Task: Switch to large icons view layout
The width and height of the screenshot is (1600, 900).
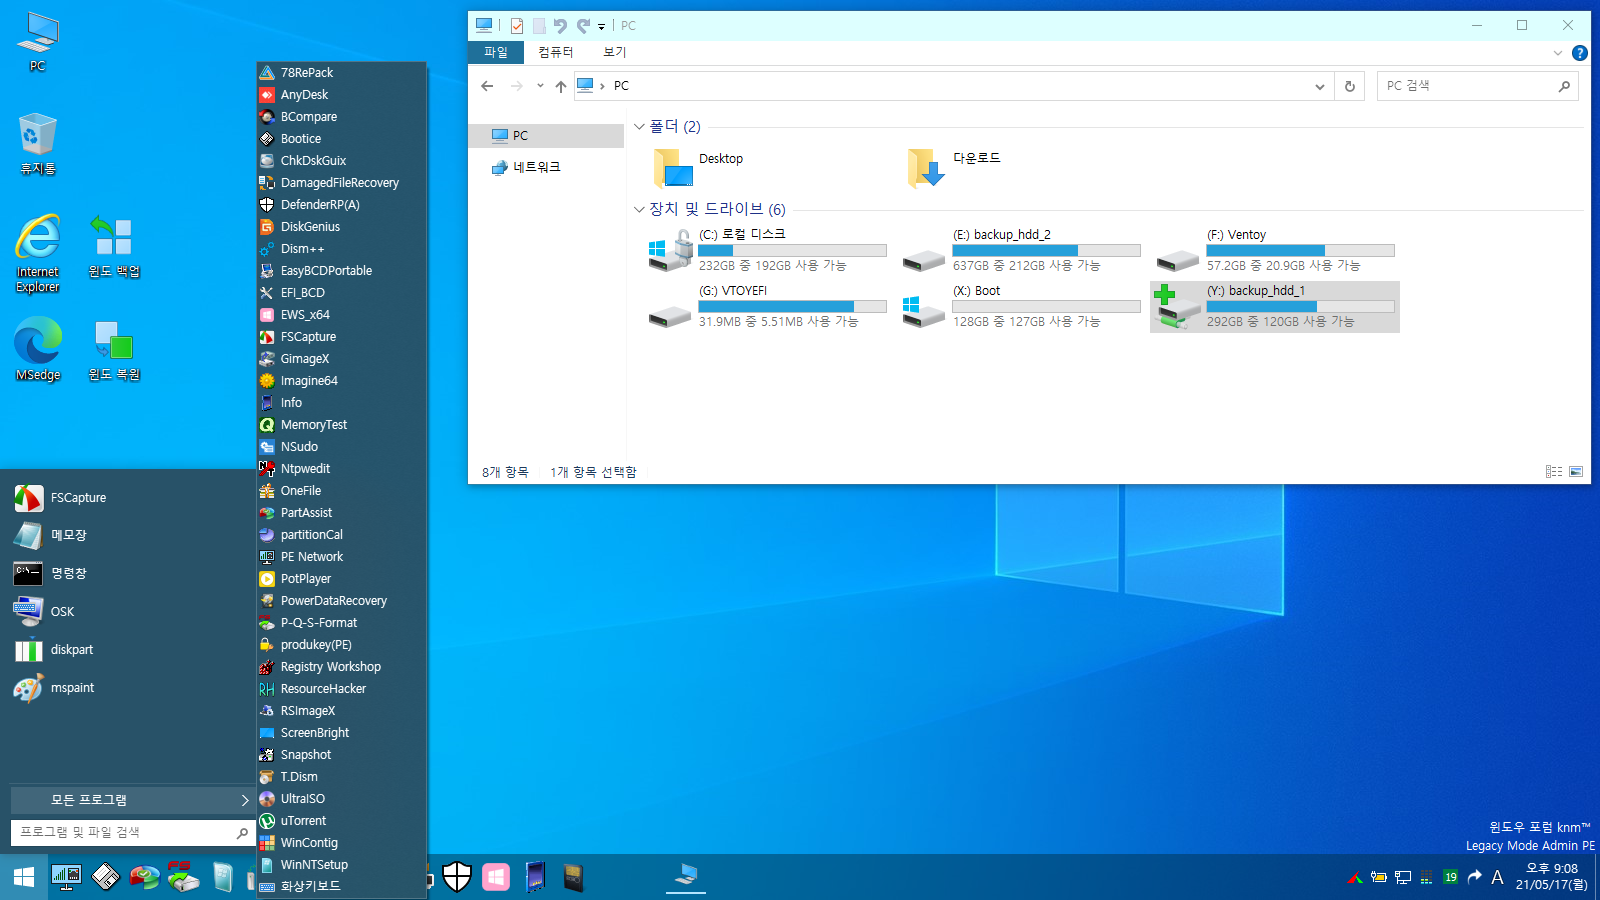Action: (1576, 472)
